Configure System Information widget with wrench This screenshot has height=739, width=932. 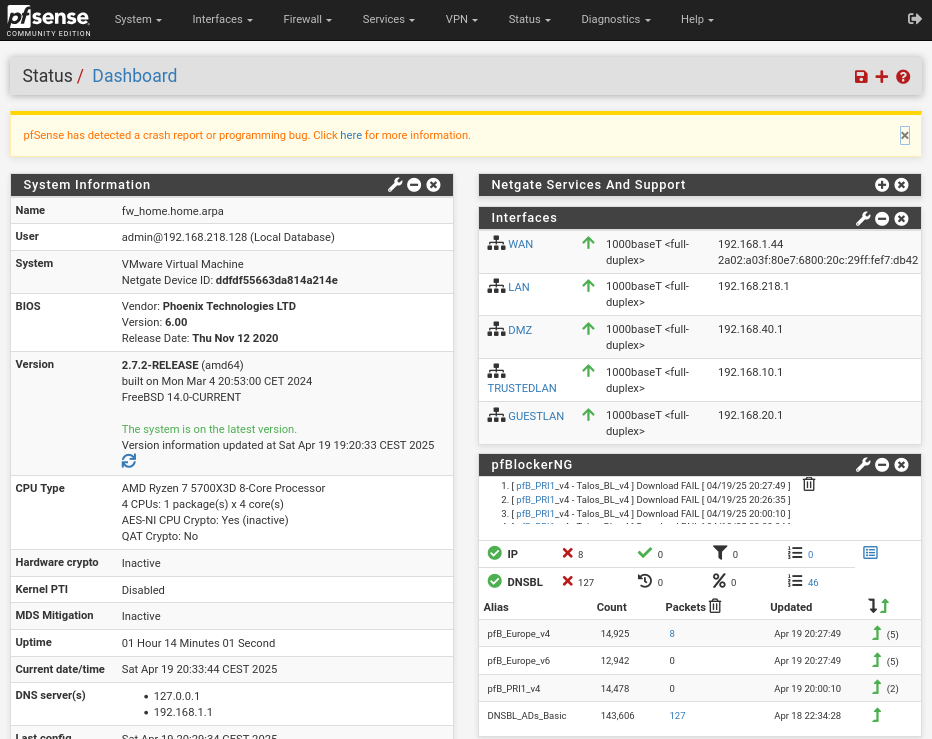395,185
